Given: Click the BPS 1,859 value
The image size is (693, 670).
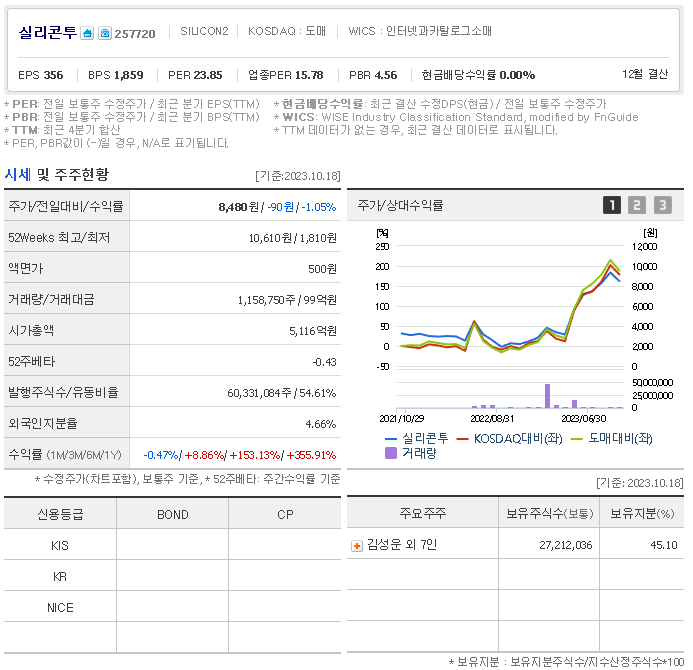Looking at the screenshot, I should [x=116, y=75].
